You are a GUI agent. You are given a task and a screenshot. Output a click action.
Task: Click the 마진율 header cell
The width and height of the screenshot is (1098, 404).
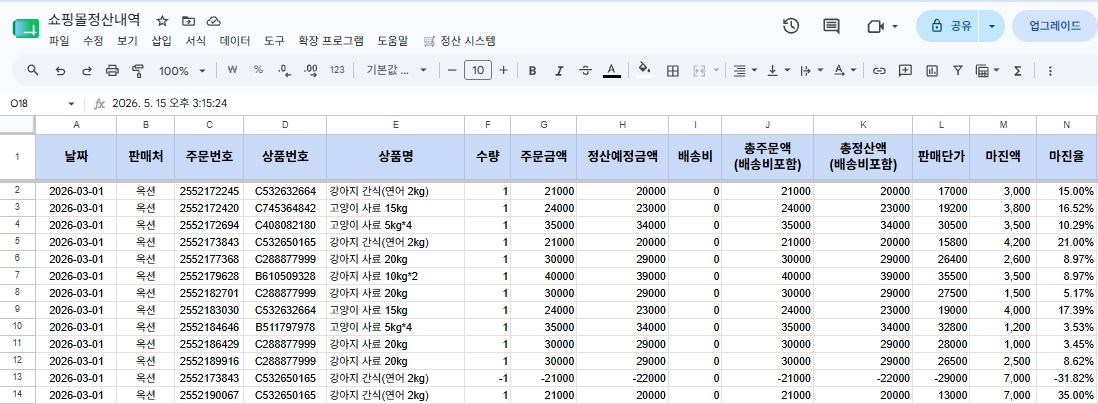point(1066,157)
